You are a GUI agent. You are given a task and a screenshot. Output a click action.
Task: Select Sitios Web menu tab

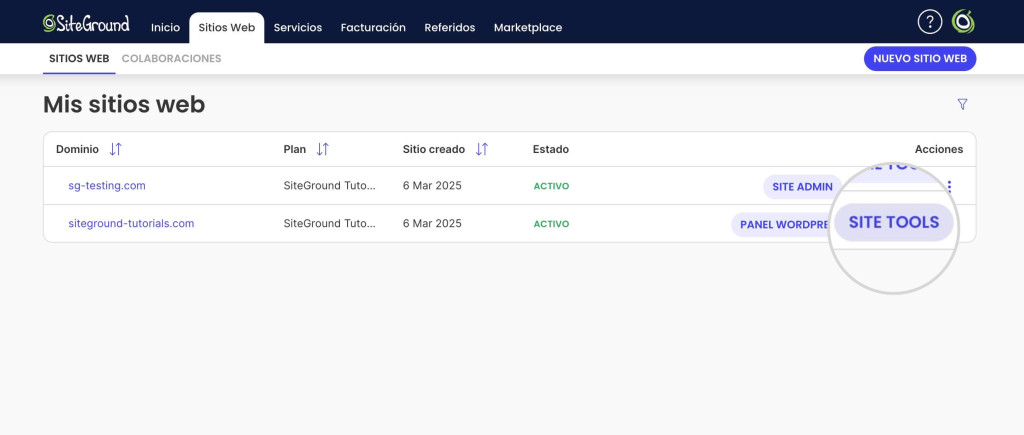click(x=227, y=27)
